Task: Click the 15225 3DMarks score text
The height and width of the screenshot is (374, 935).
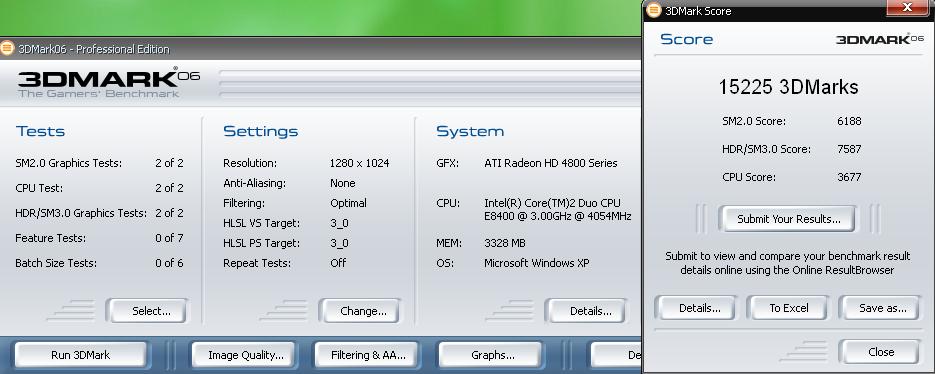Action: [x=788, y=87]
